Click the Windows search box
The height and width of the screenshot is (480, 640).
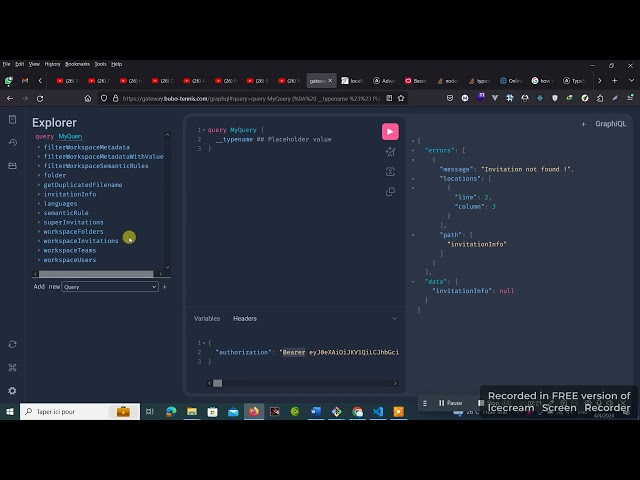80,412
